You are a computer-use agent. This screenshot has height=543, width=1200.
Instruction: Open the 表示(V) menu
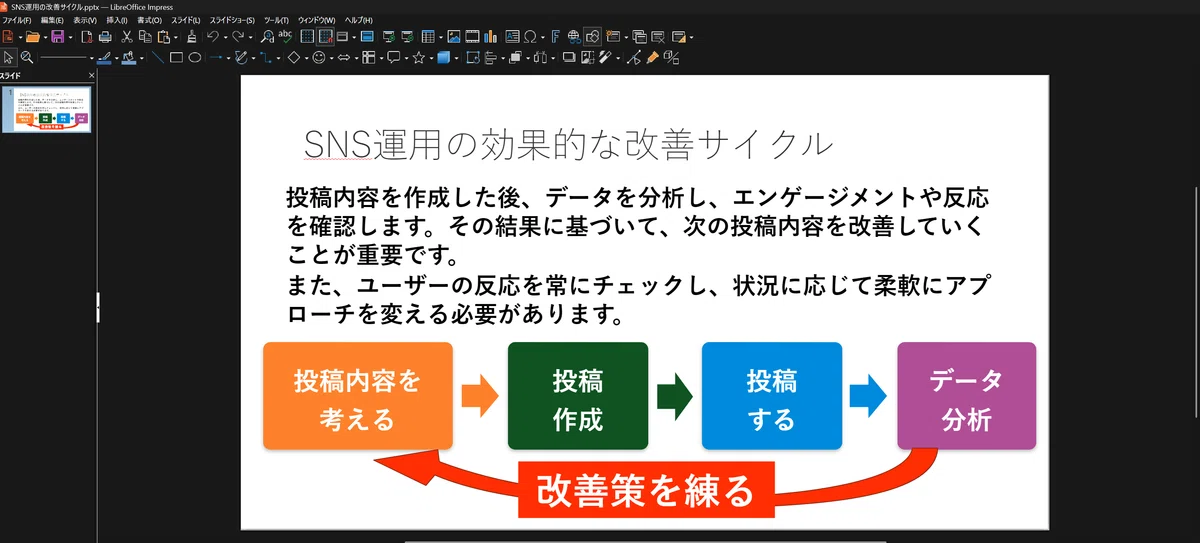click(x=85, y=20)
